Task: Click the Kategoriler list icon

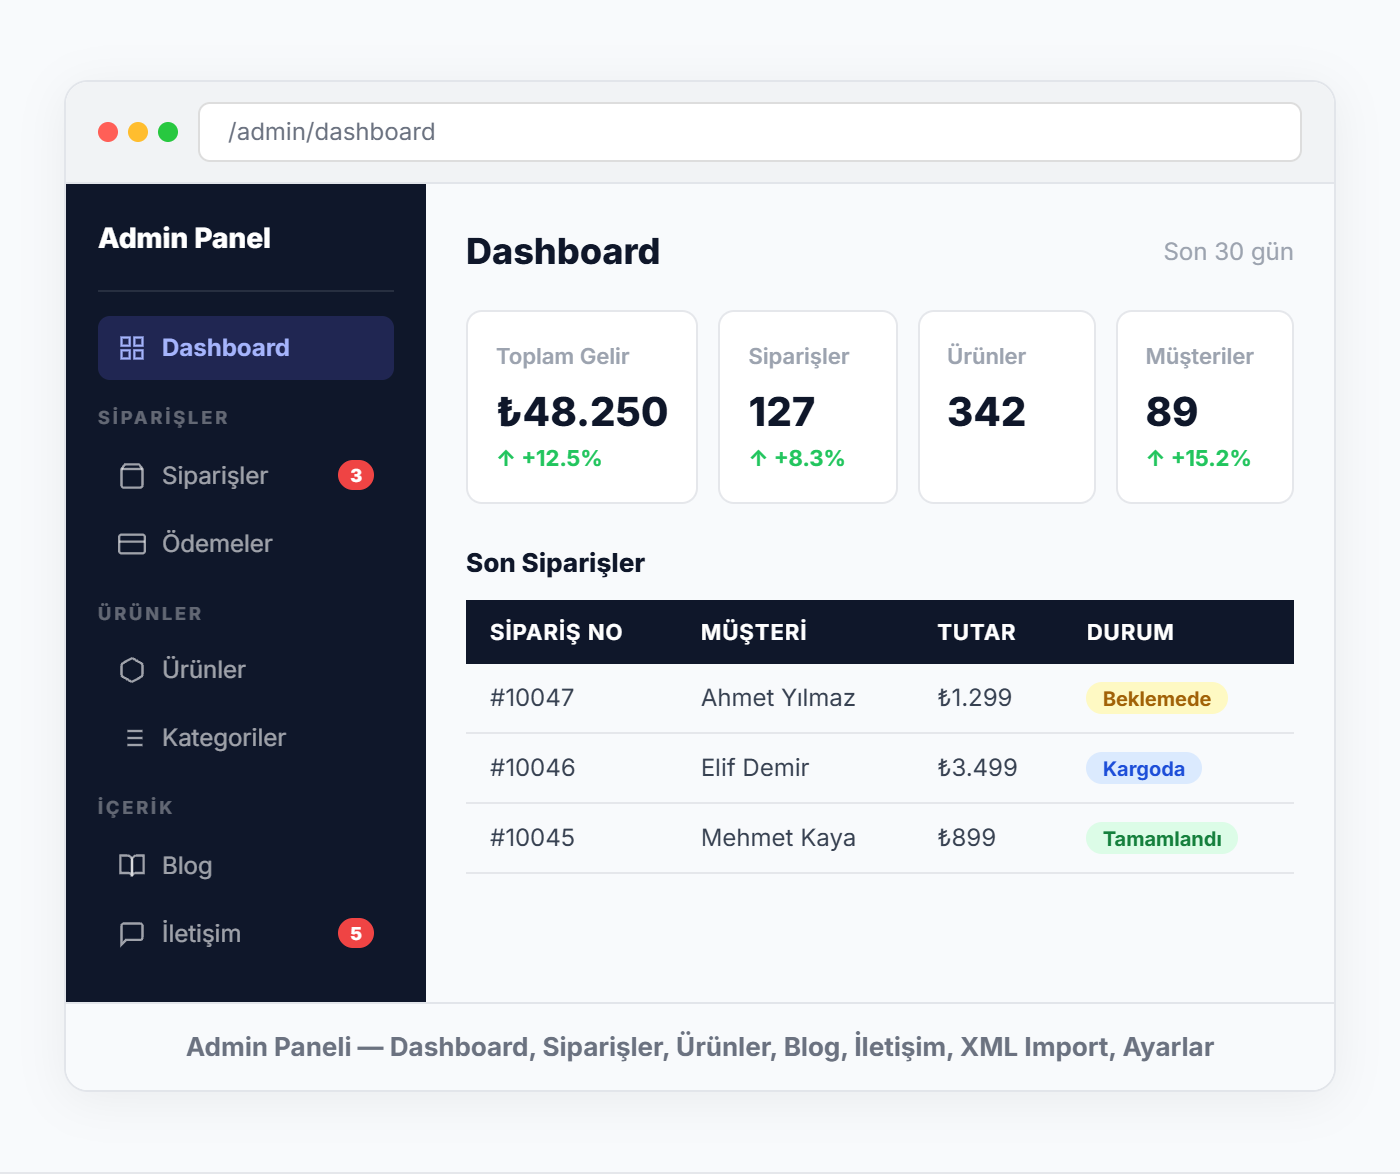Action: tap(134, 738)
